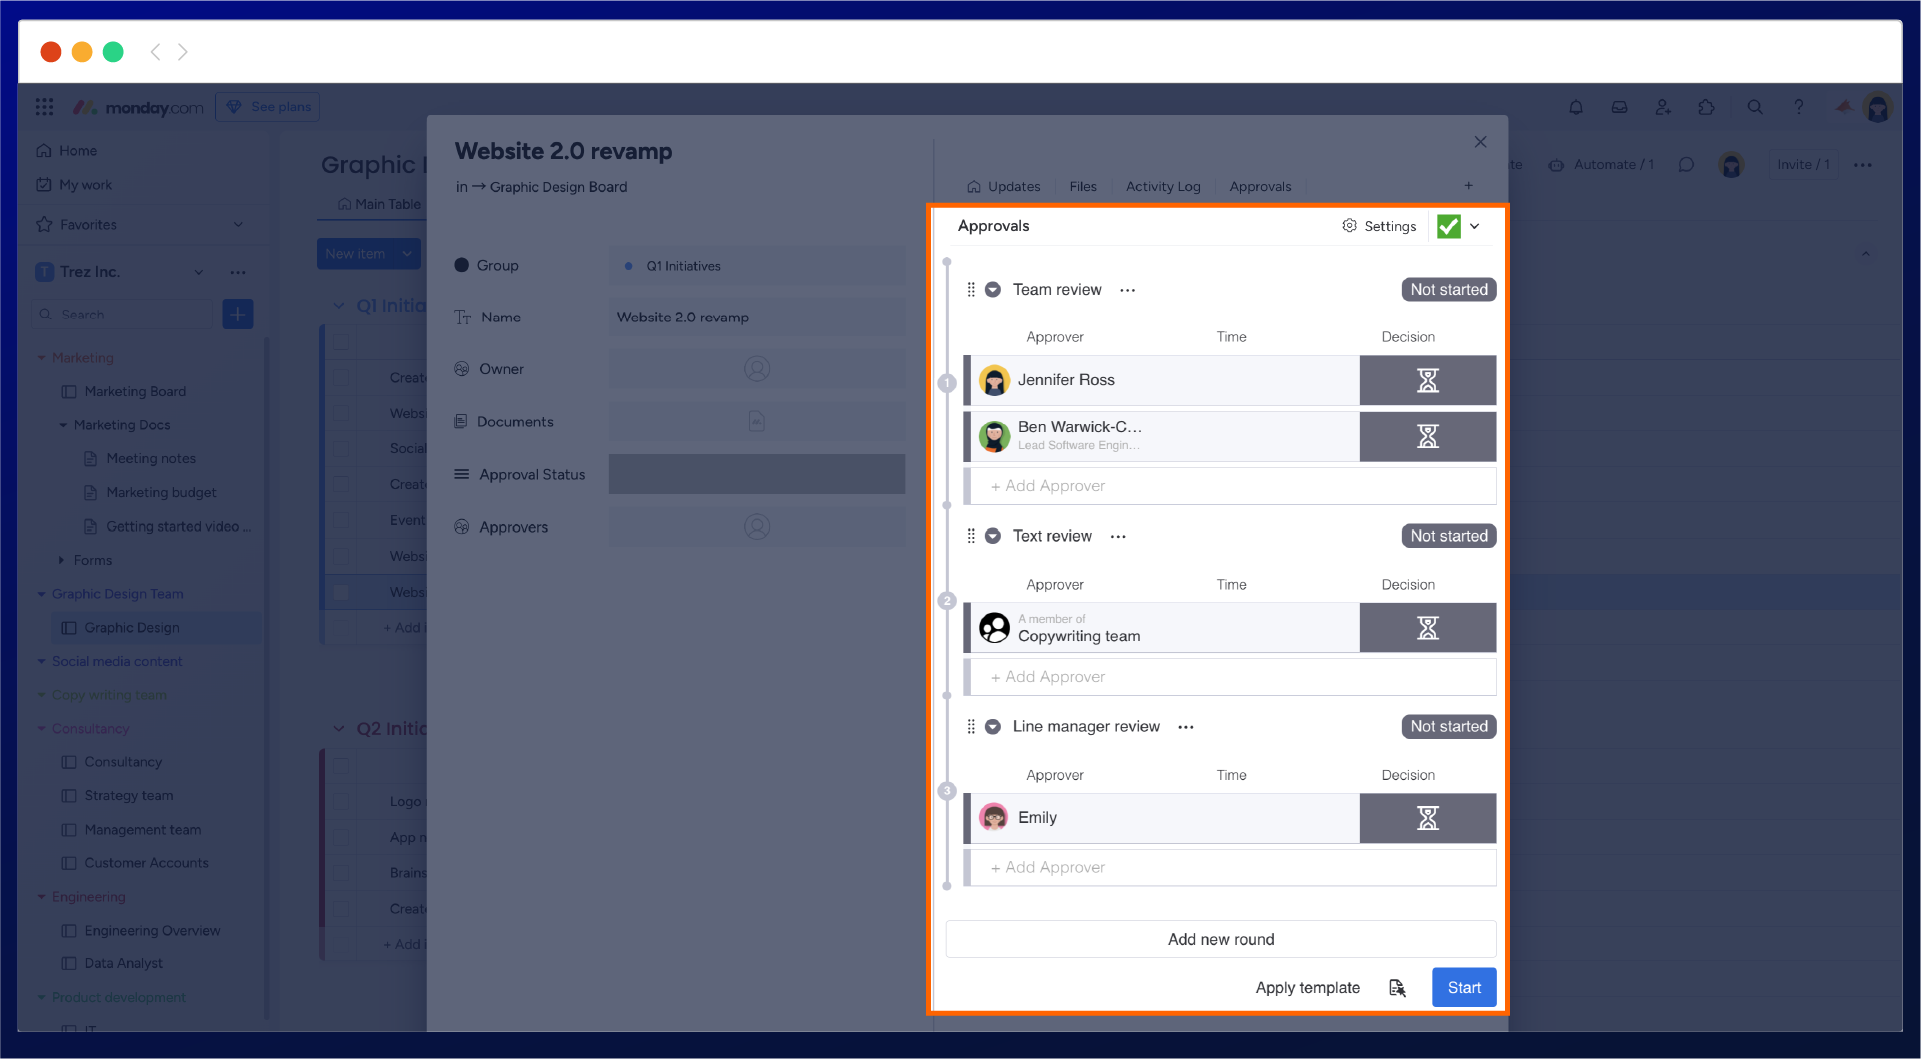The height and width of the screenshot is (1059, 1921).
Task: Open Team review three-dot menu
Action: click(x=1128, y=290)
